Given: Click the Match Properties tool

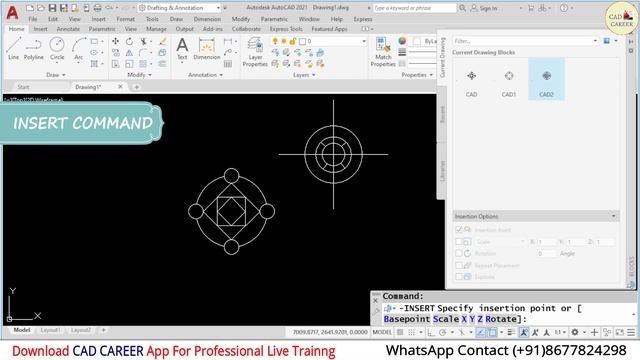Looking at the screenshot, I should coord(382,52).
